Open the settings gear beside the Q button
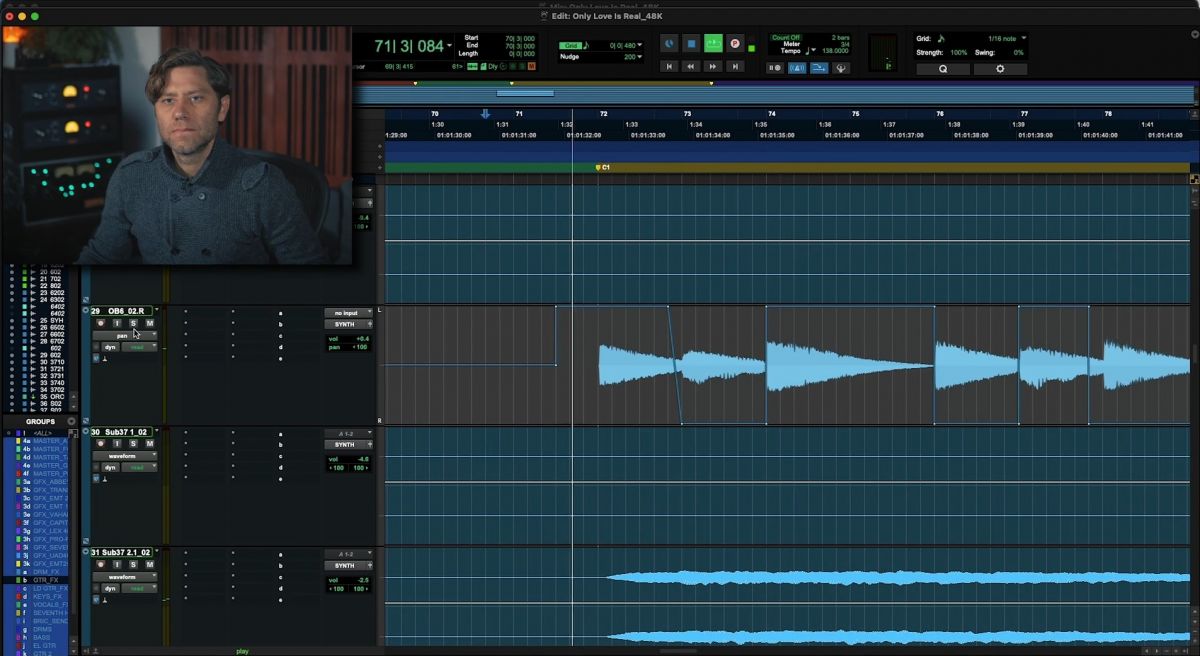Screen dimensions: 1200x656 click(999, 69)
